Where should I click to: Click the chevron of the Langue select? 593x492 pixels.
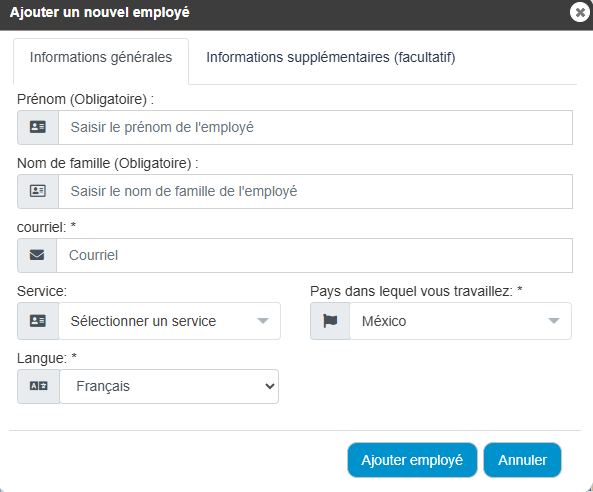coord(270,386)
